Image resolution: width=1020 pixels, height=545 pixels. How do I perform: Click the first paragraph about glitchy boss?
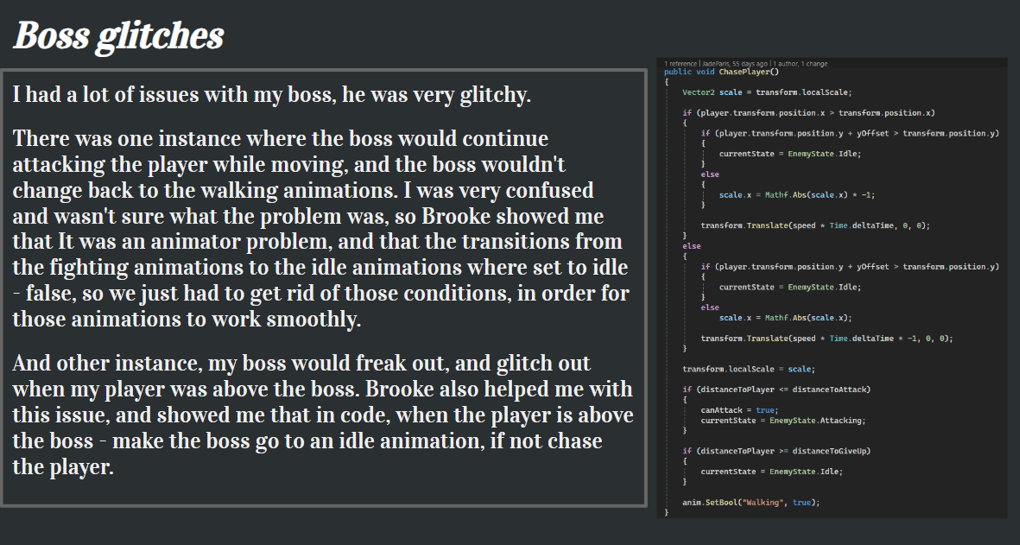(272, 95)
